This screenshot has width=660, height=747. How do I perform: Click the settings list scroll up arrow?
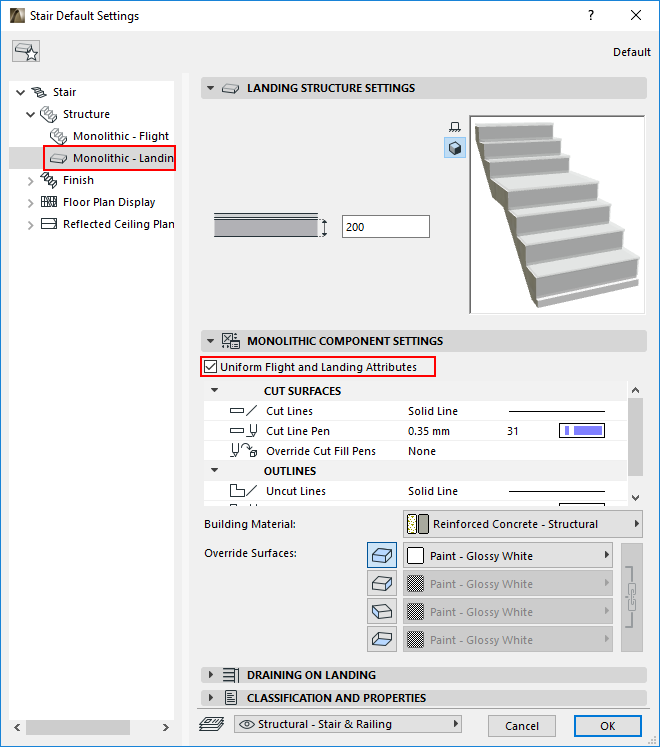[635, 390]
